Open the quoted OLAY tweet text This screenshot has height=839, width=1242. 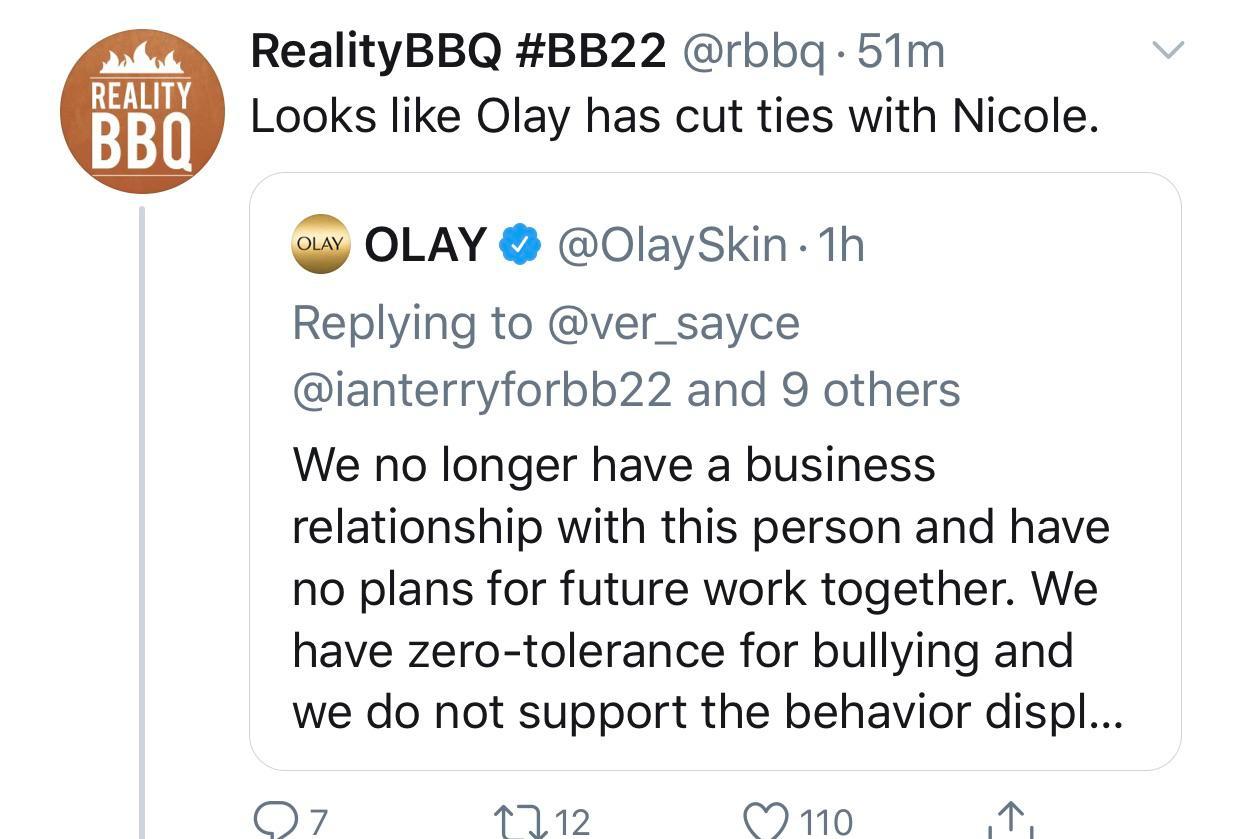coord(700,588)
